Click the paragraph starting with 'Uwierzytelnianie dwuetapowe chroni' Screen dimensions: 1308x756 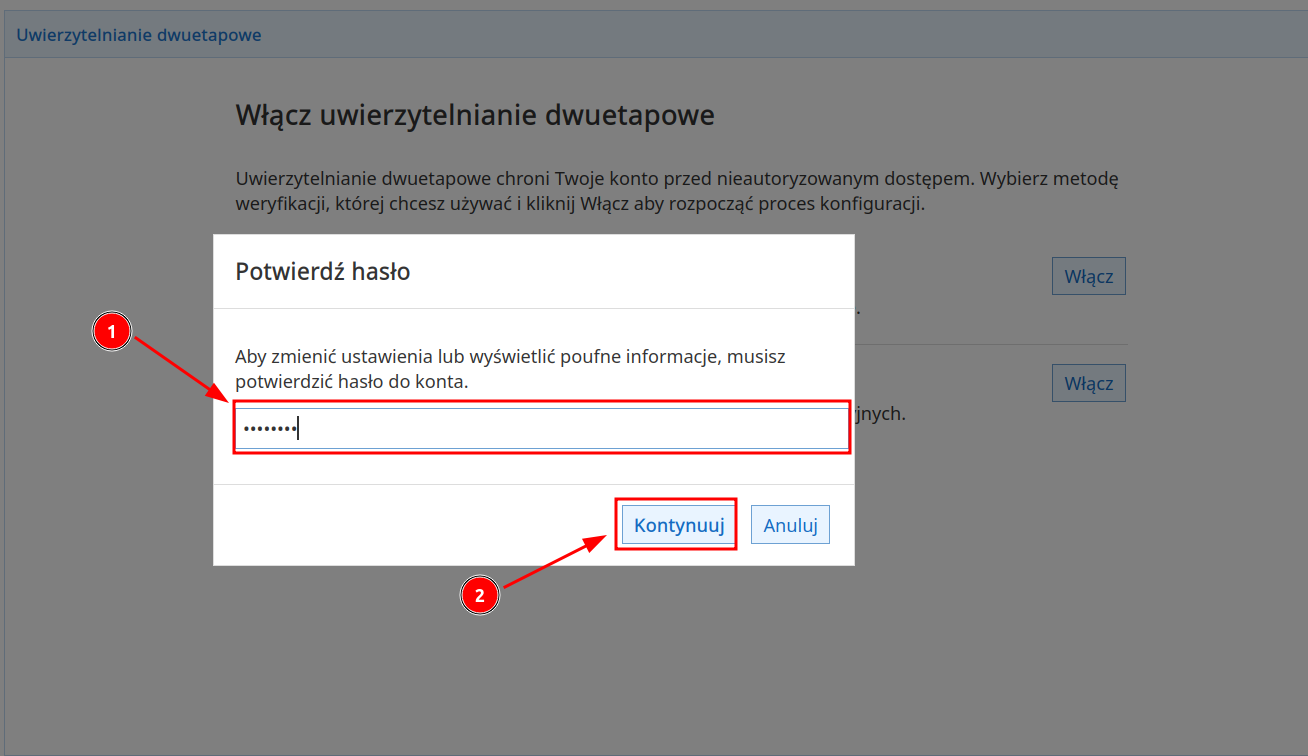[677, 192]
